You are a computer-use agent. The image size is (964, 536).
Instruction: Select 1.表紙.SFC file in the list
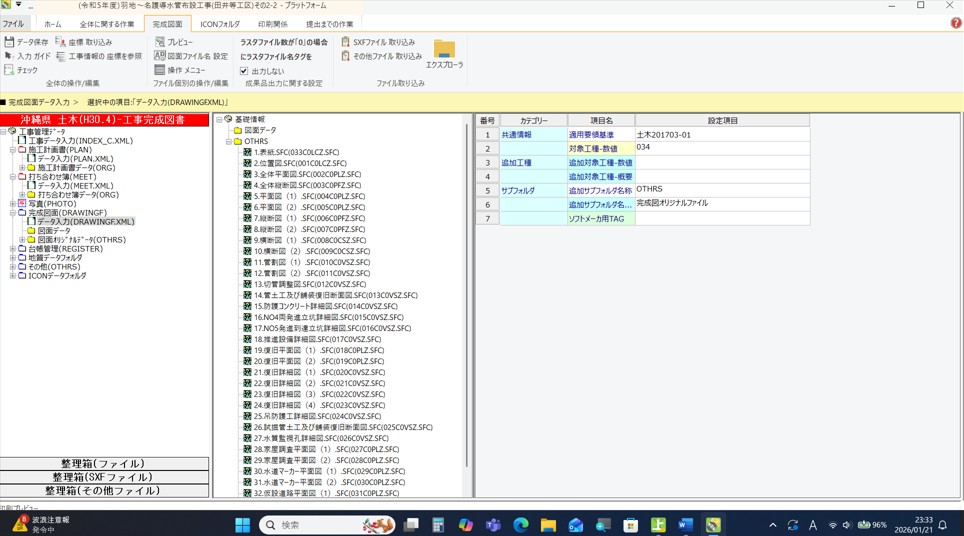296,153
